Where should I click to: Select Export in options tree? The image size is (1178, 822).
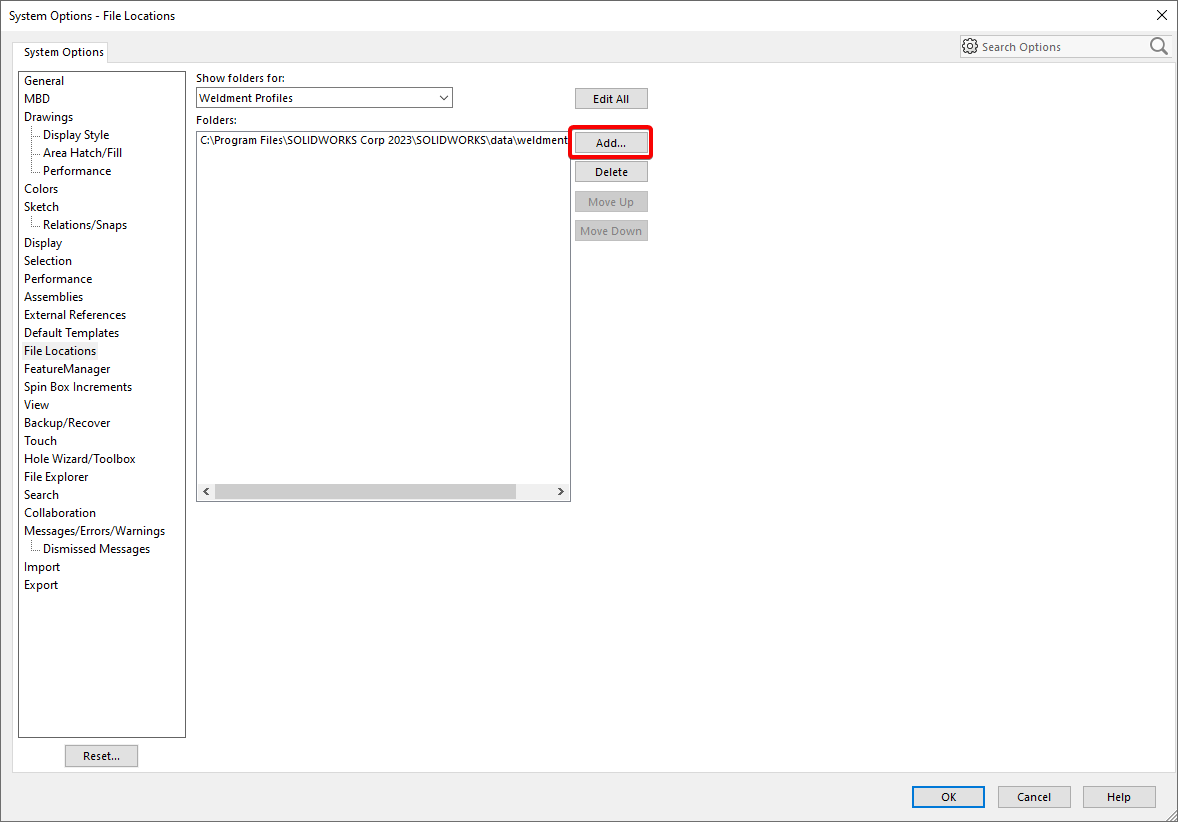[x=41, y=585]
